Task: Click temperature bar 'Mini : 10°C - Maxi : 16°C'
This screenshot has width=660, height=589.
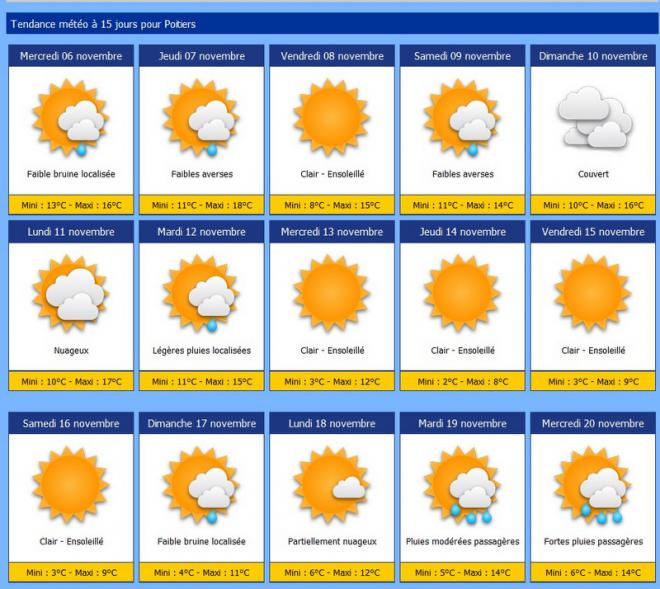Action: click(x=593, y=205)
